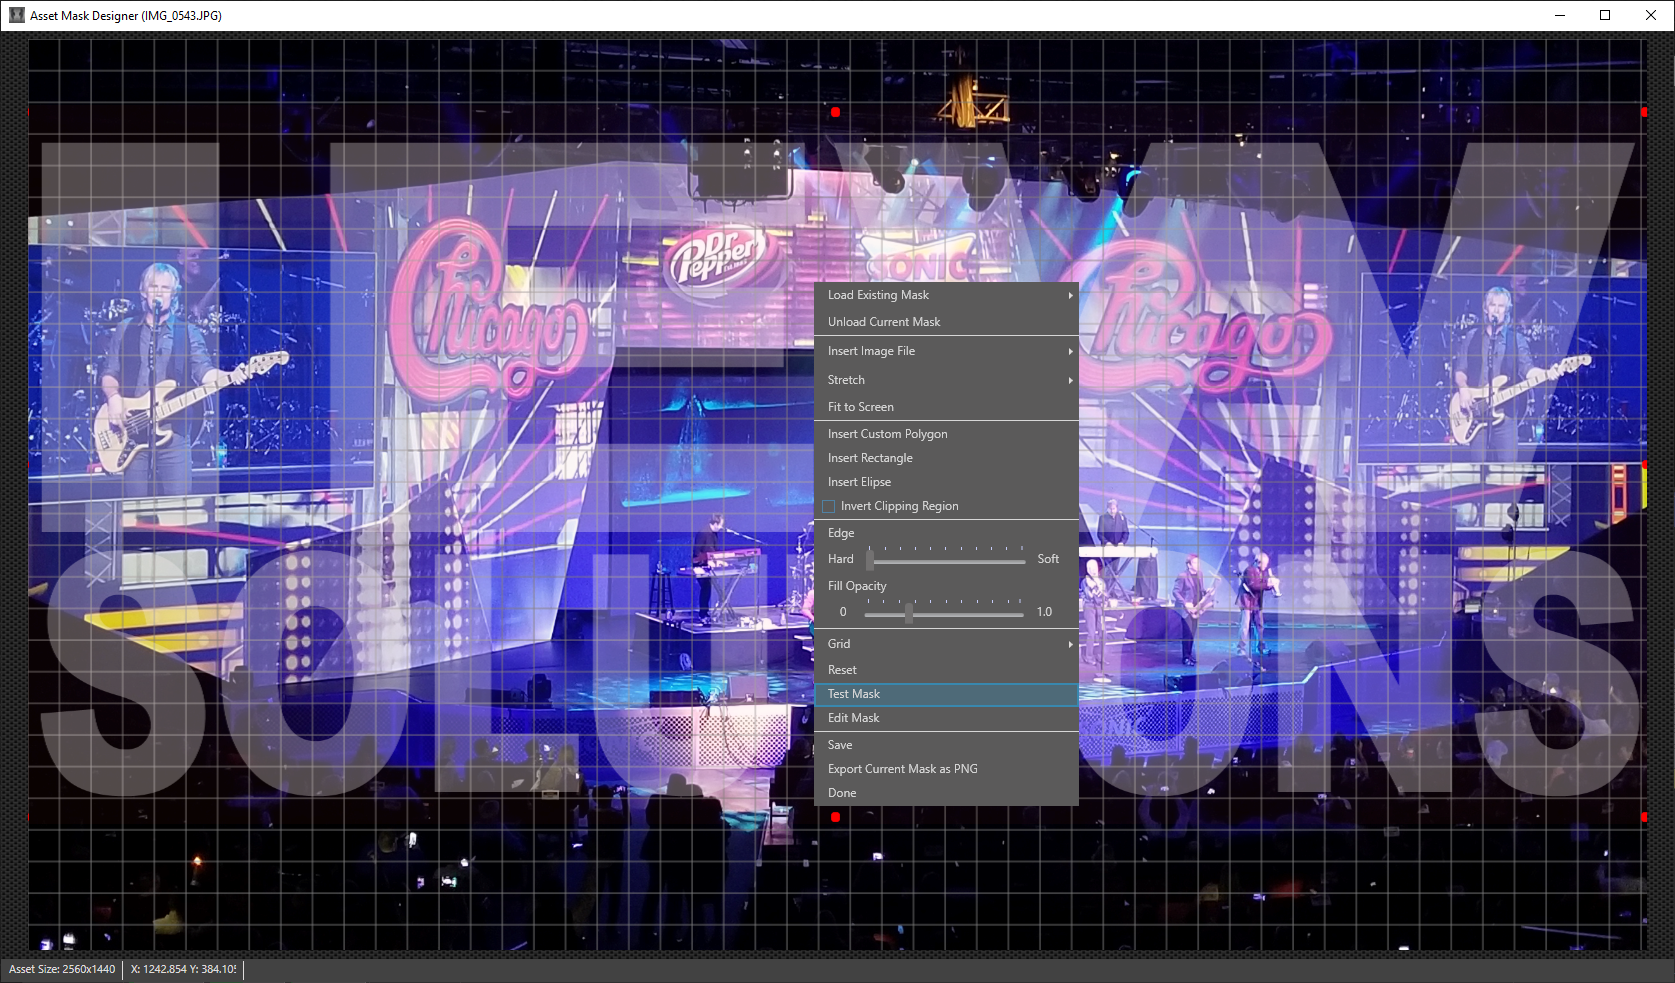Open the Grid submenu
This screenshot has width=1675, height=983.
click(x=946, y=644)
